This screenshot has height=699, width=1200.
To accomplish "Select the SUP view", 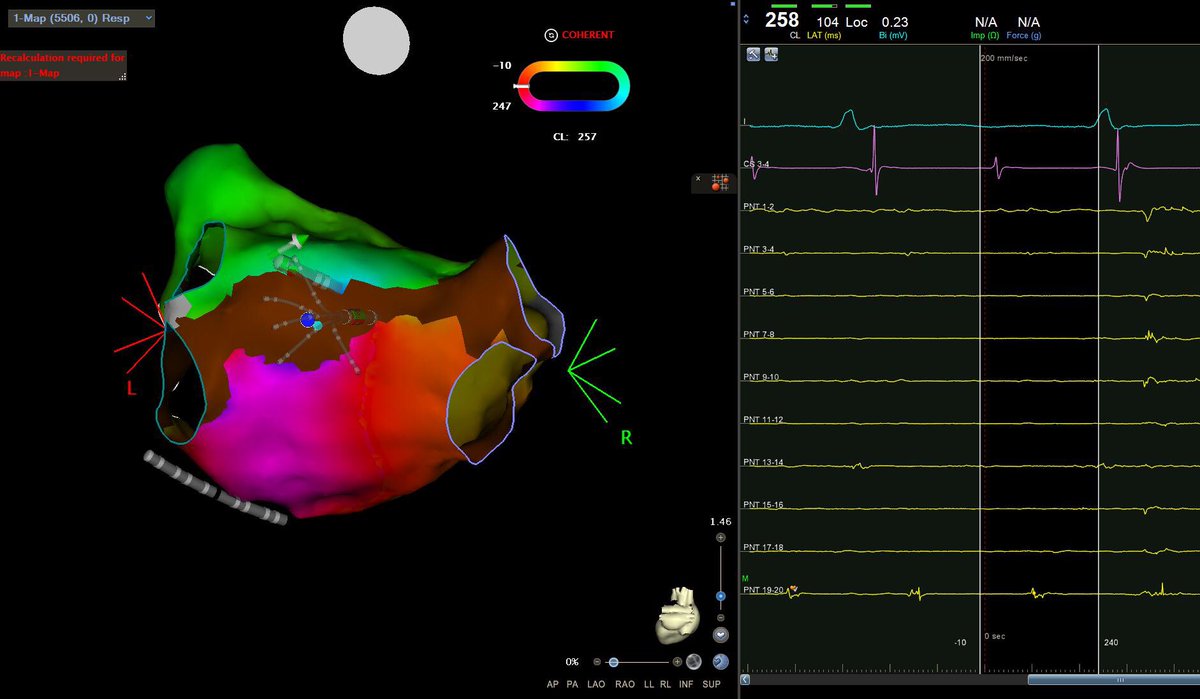I will pyautogui.click(x=712, y=684).
